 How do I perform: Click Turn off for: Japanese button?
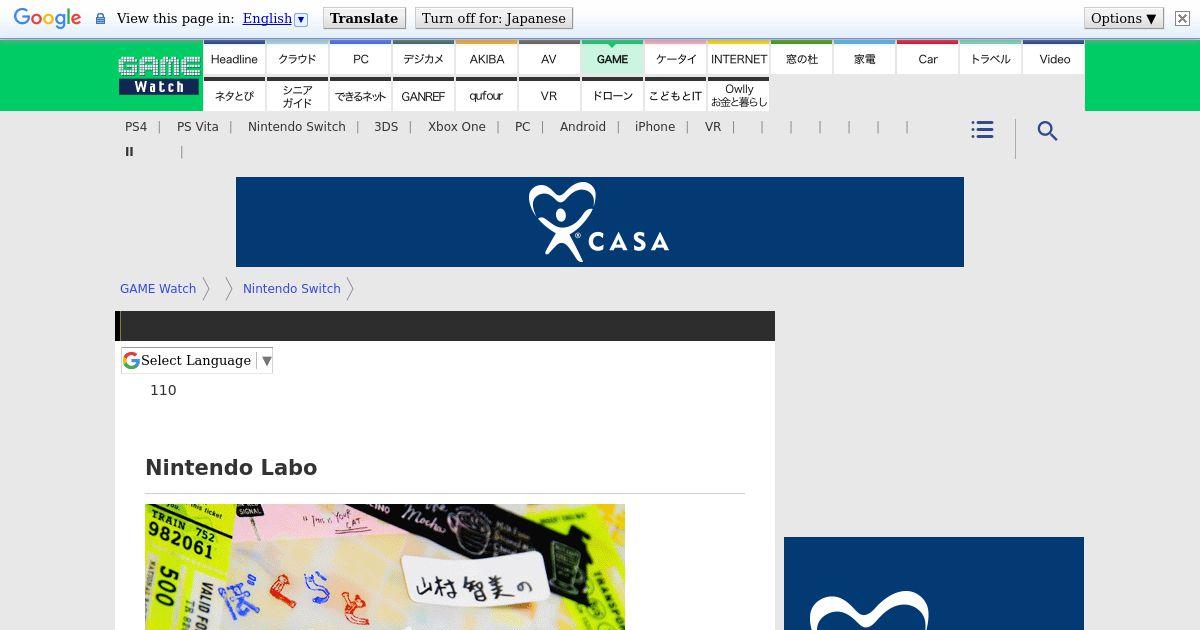493,18
